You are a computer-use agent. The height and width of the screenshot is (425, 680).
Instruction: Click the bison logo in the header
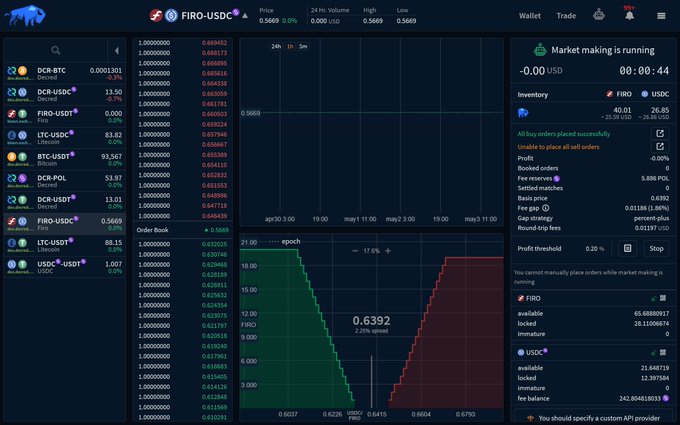point(25,15)
